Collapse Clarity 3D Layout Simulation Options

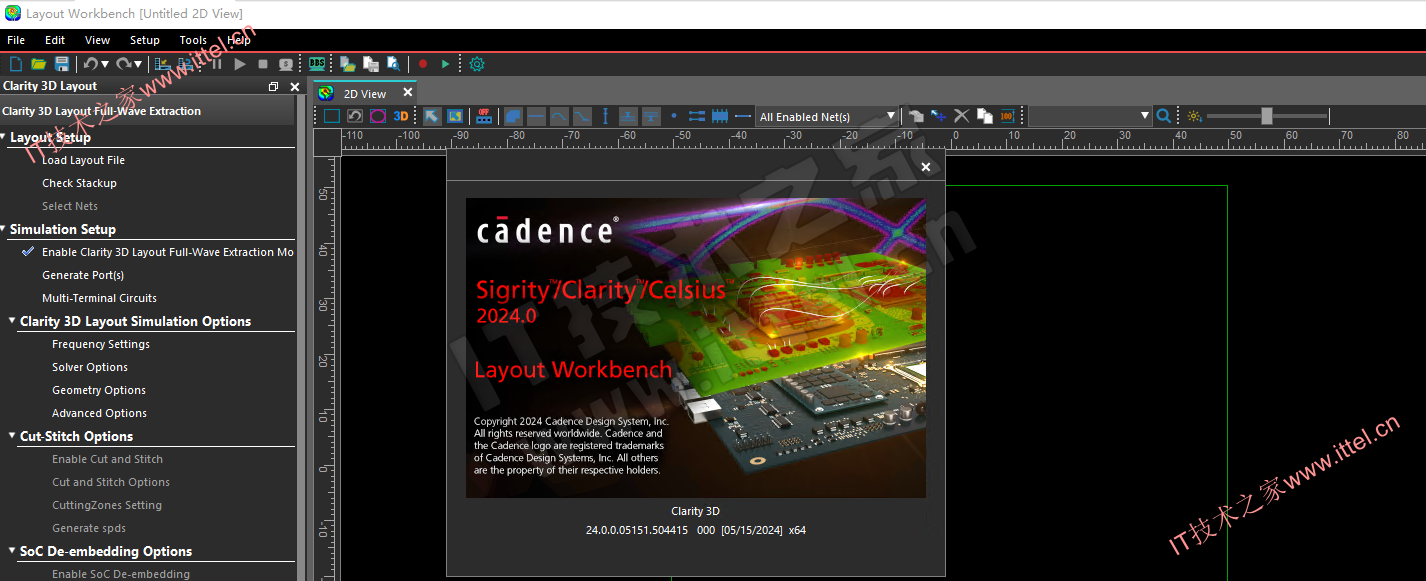[12, 321]
